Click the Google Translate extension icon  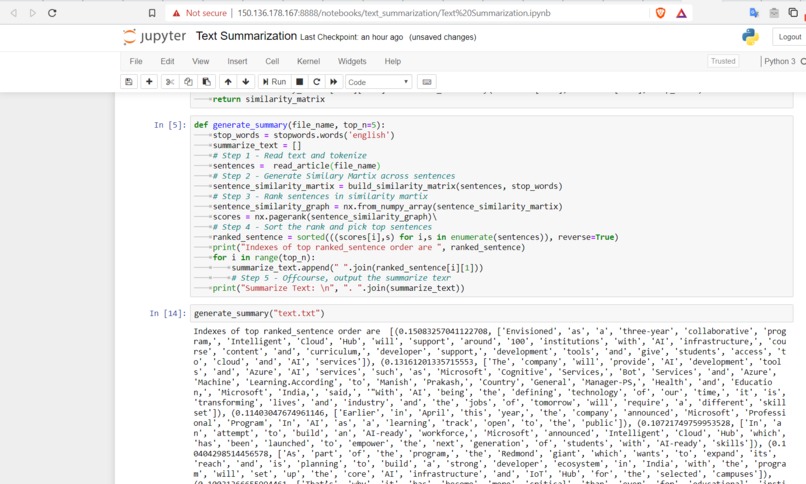(754, 13)
